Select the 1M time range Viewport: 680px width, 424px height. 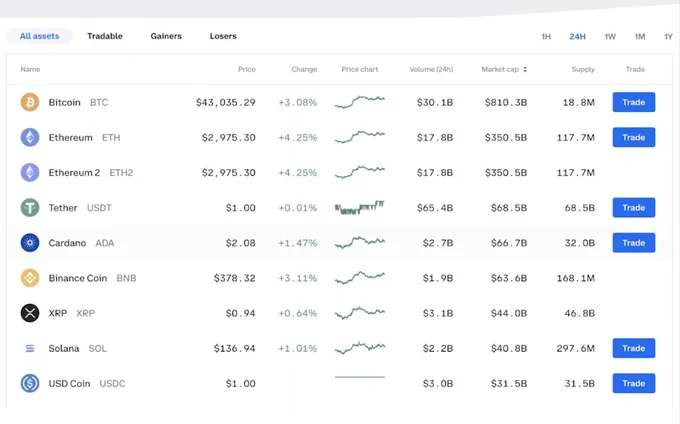640,37
